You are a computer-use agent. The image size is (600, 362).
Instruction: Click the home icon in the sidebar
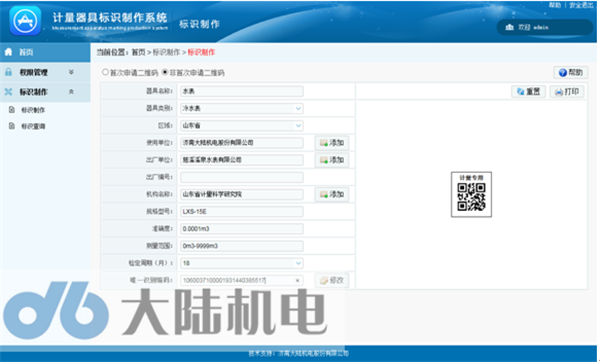[8, 52]
